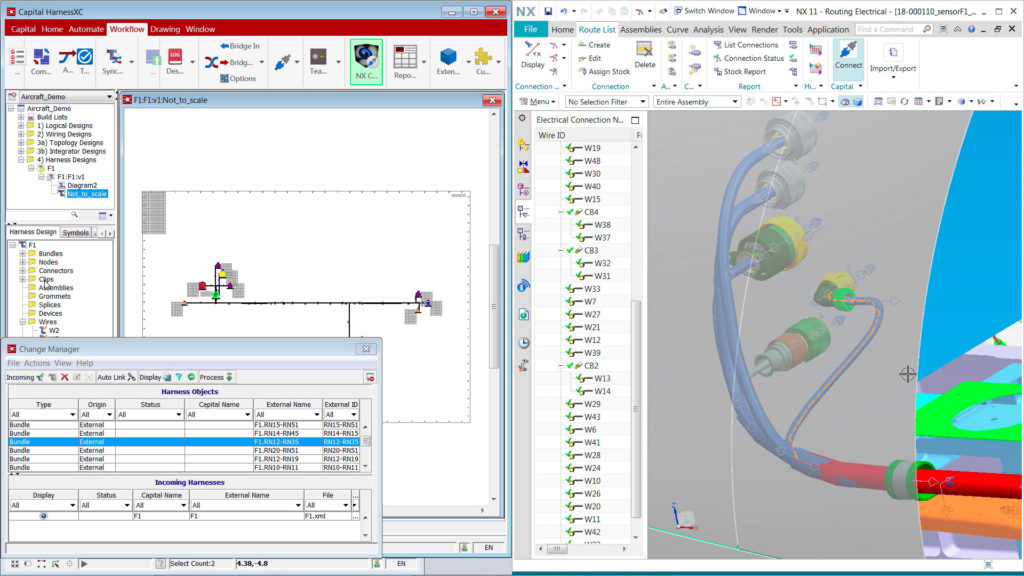Image resolution: width=1024 pixels, height=576 pixels.
Task: Toggle the green check on cable CB4
Action: [570, 212]
